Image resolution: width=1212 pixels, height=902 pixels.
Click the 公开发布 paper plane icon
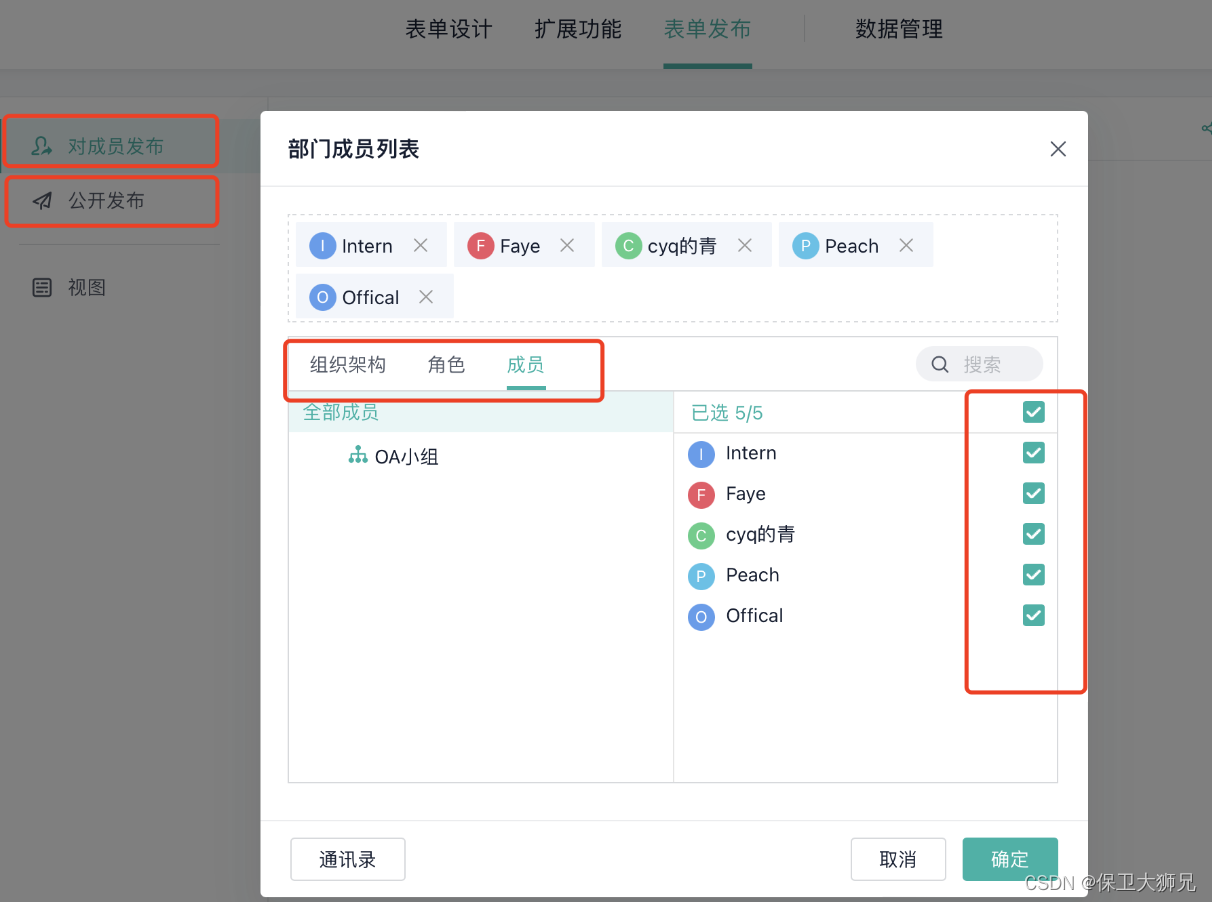coord(41,201)
